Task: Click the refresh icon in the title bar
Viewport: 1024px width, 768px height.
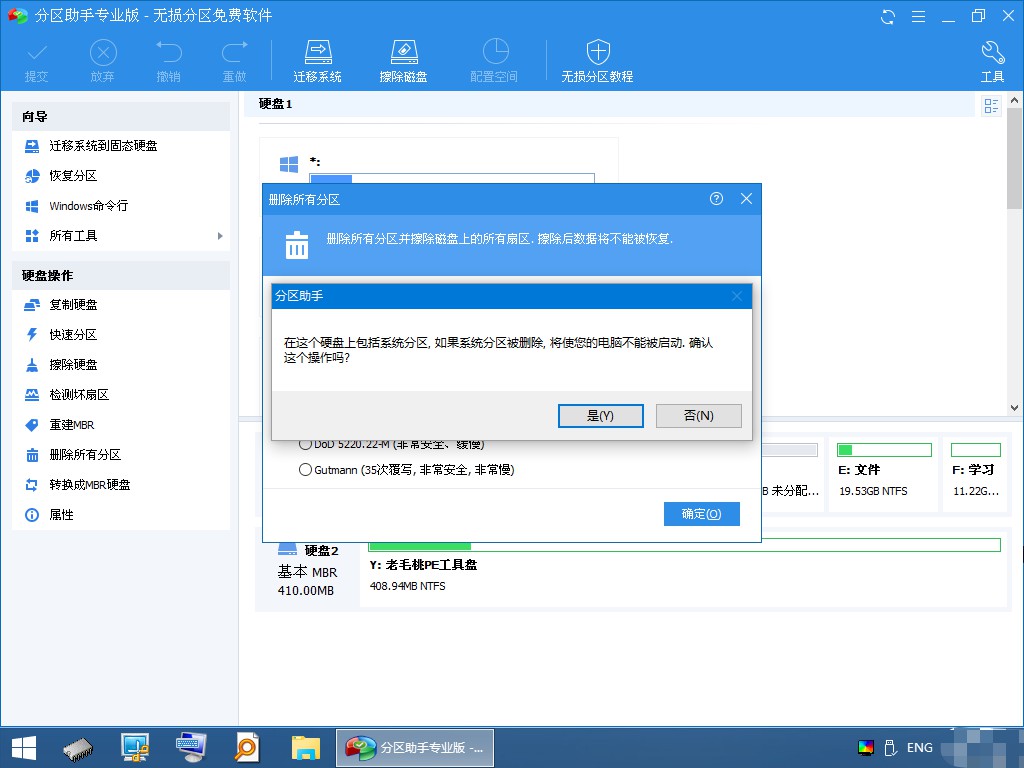Action: [x=888, y=16]
